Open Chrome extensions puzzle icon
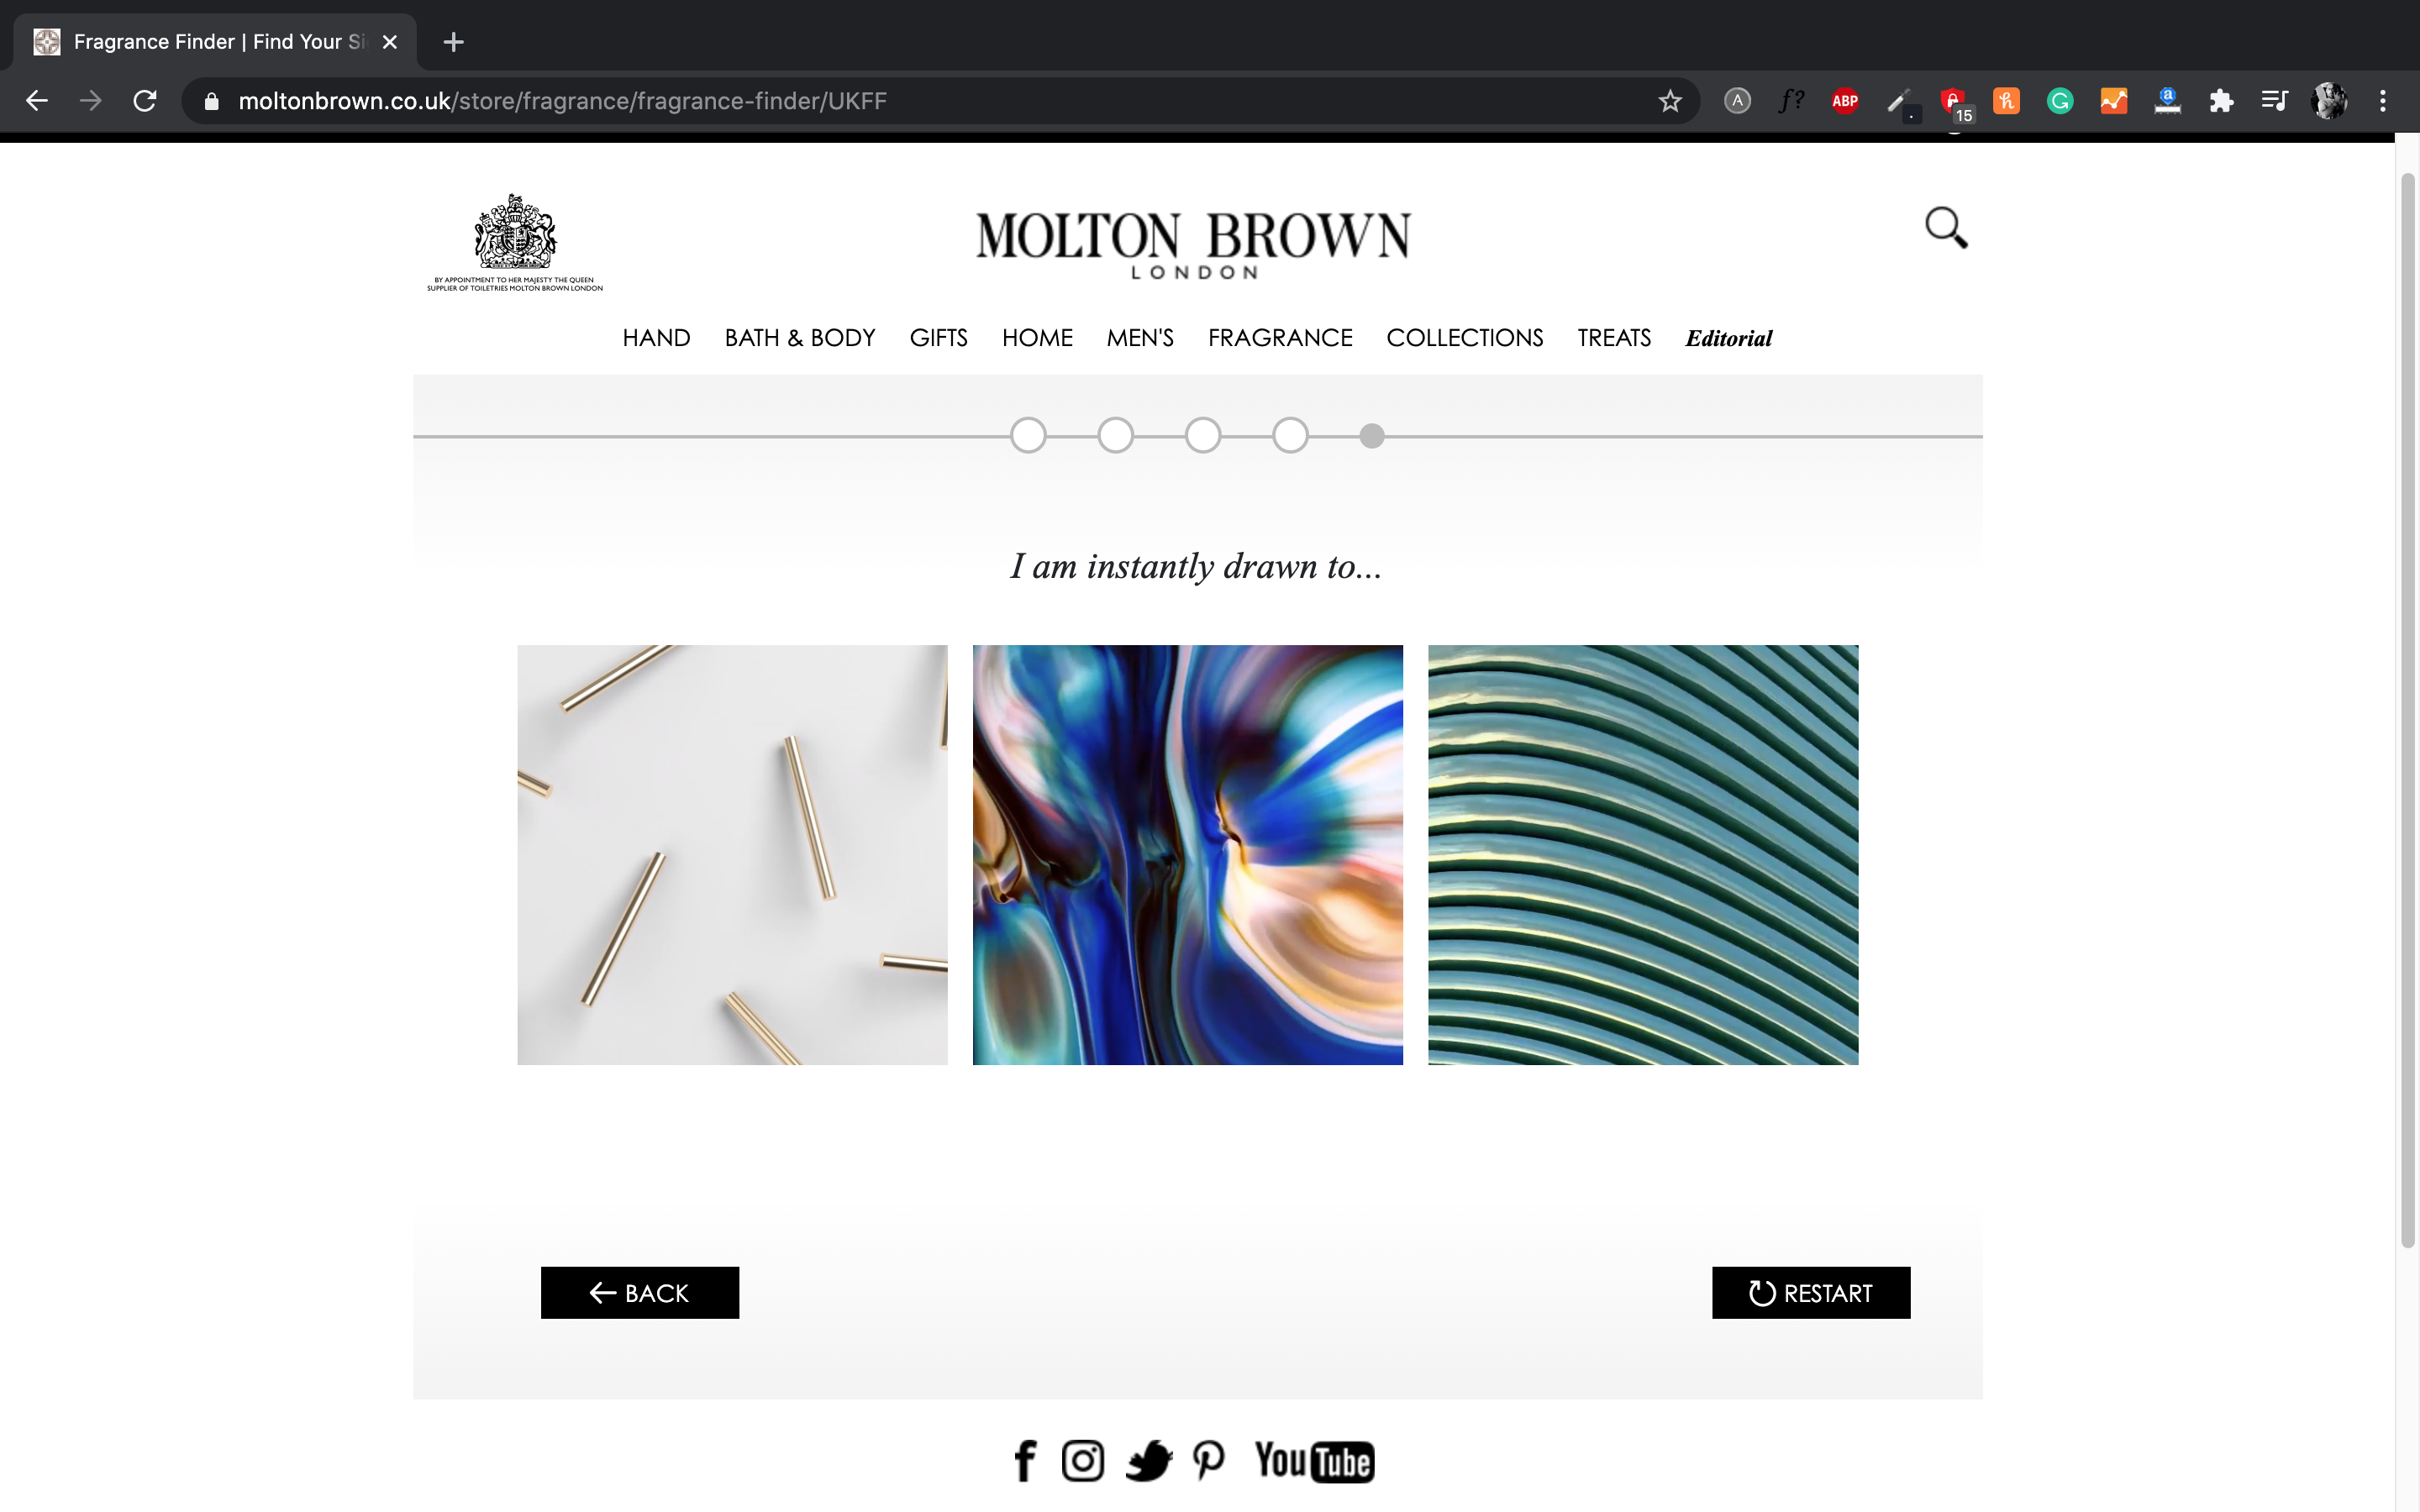 pos(2221,101)
